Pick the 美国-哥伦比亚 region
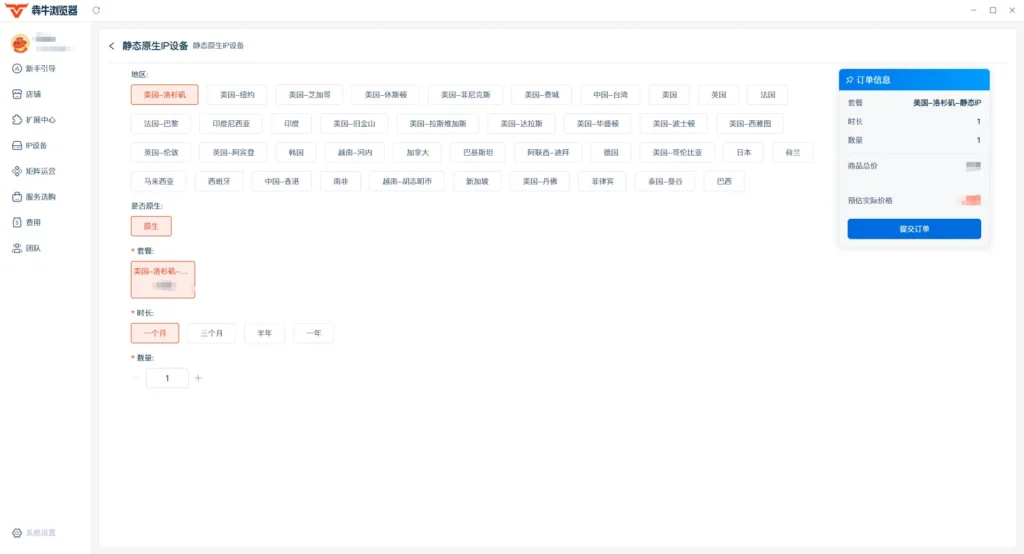This screenshot has width=1024, height=554. (677, 152)
